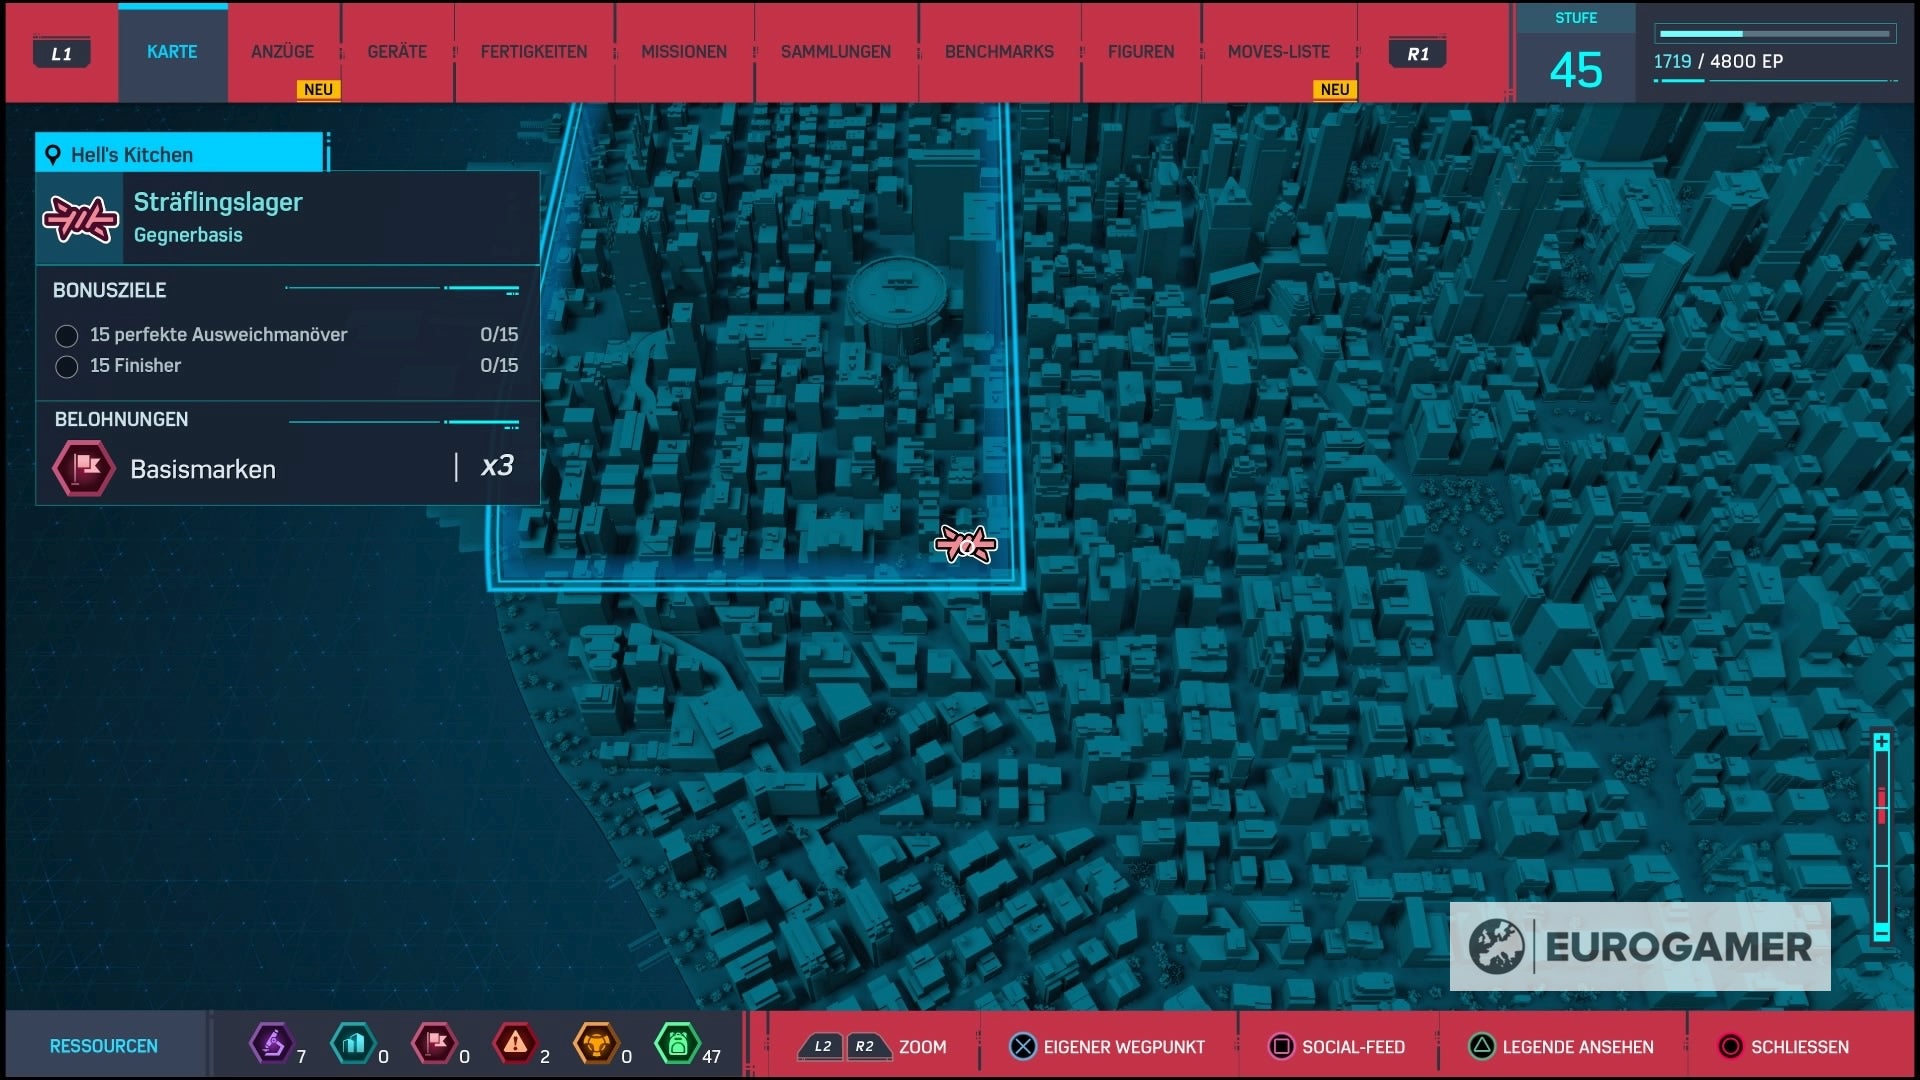Go to the Sammlungen tab

(x=836, y=52)
